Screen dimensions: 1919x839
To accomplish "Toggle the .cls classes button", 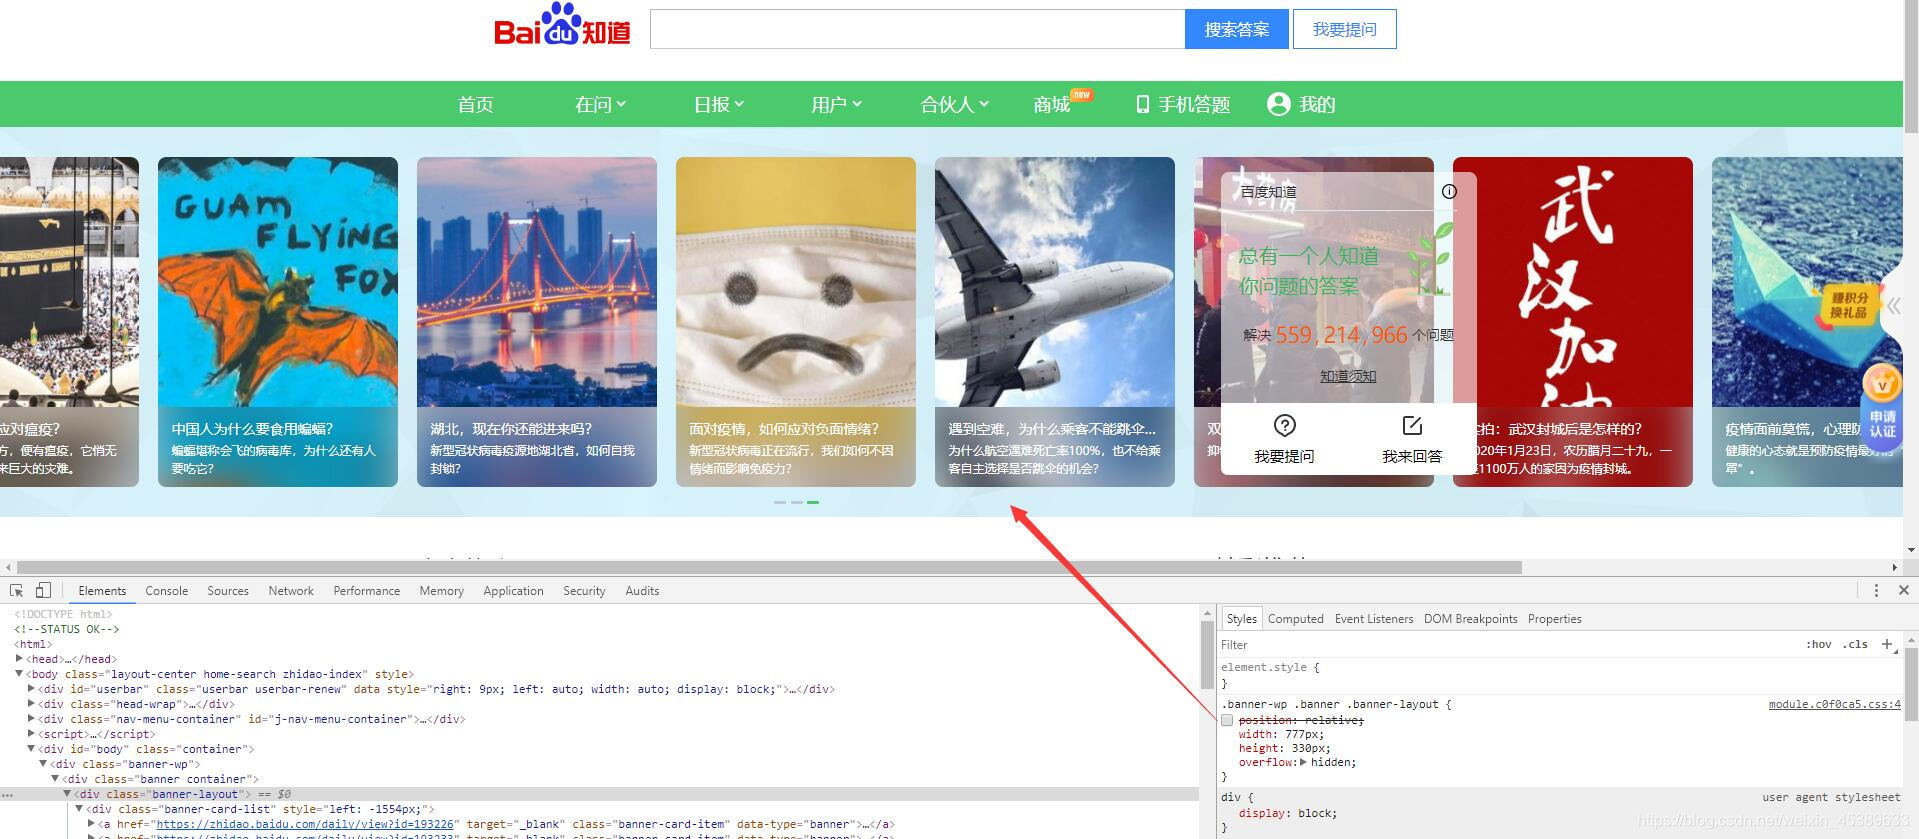I will 1857,645.
